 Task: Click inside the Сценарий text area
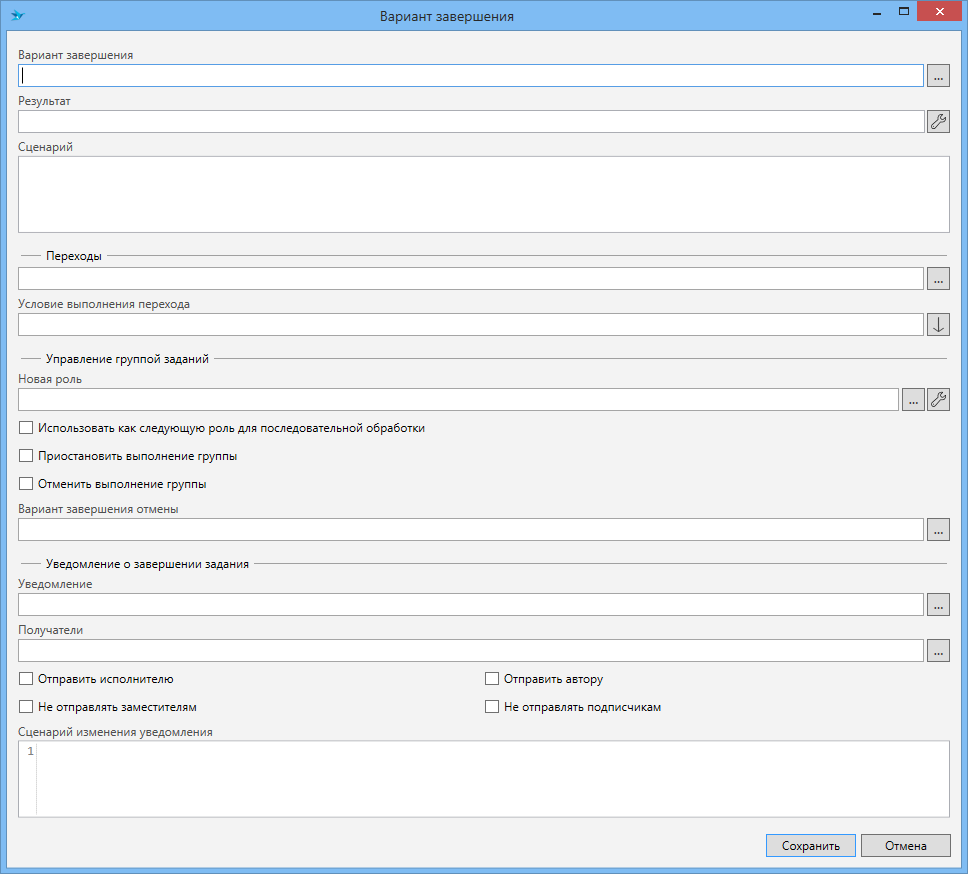pos(483,194)
